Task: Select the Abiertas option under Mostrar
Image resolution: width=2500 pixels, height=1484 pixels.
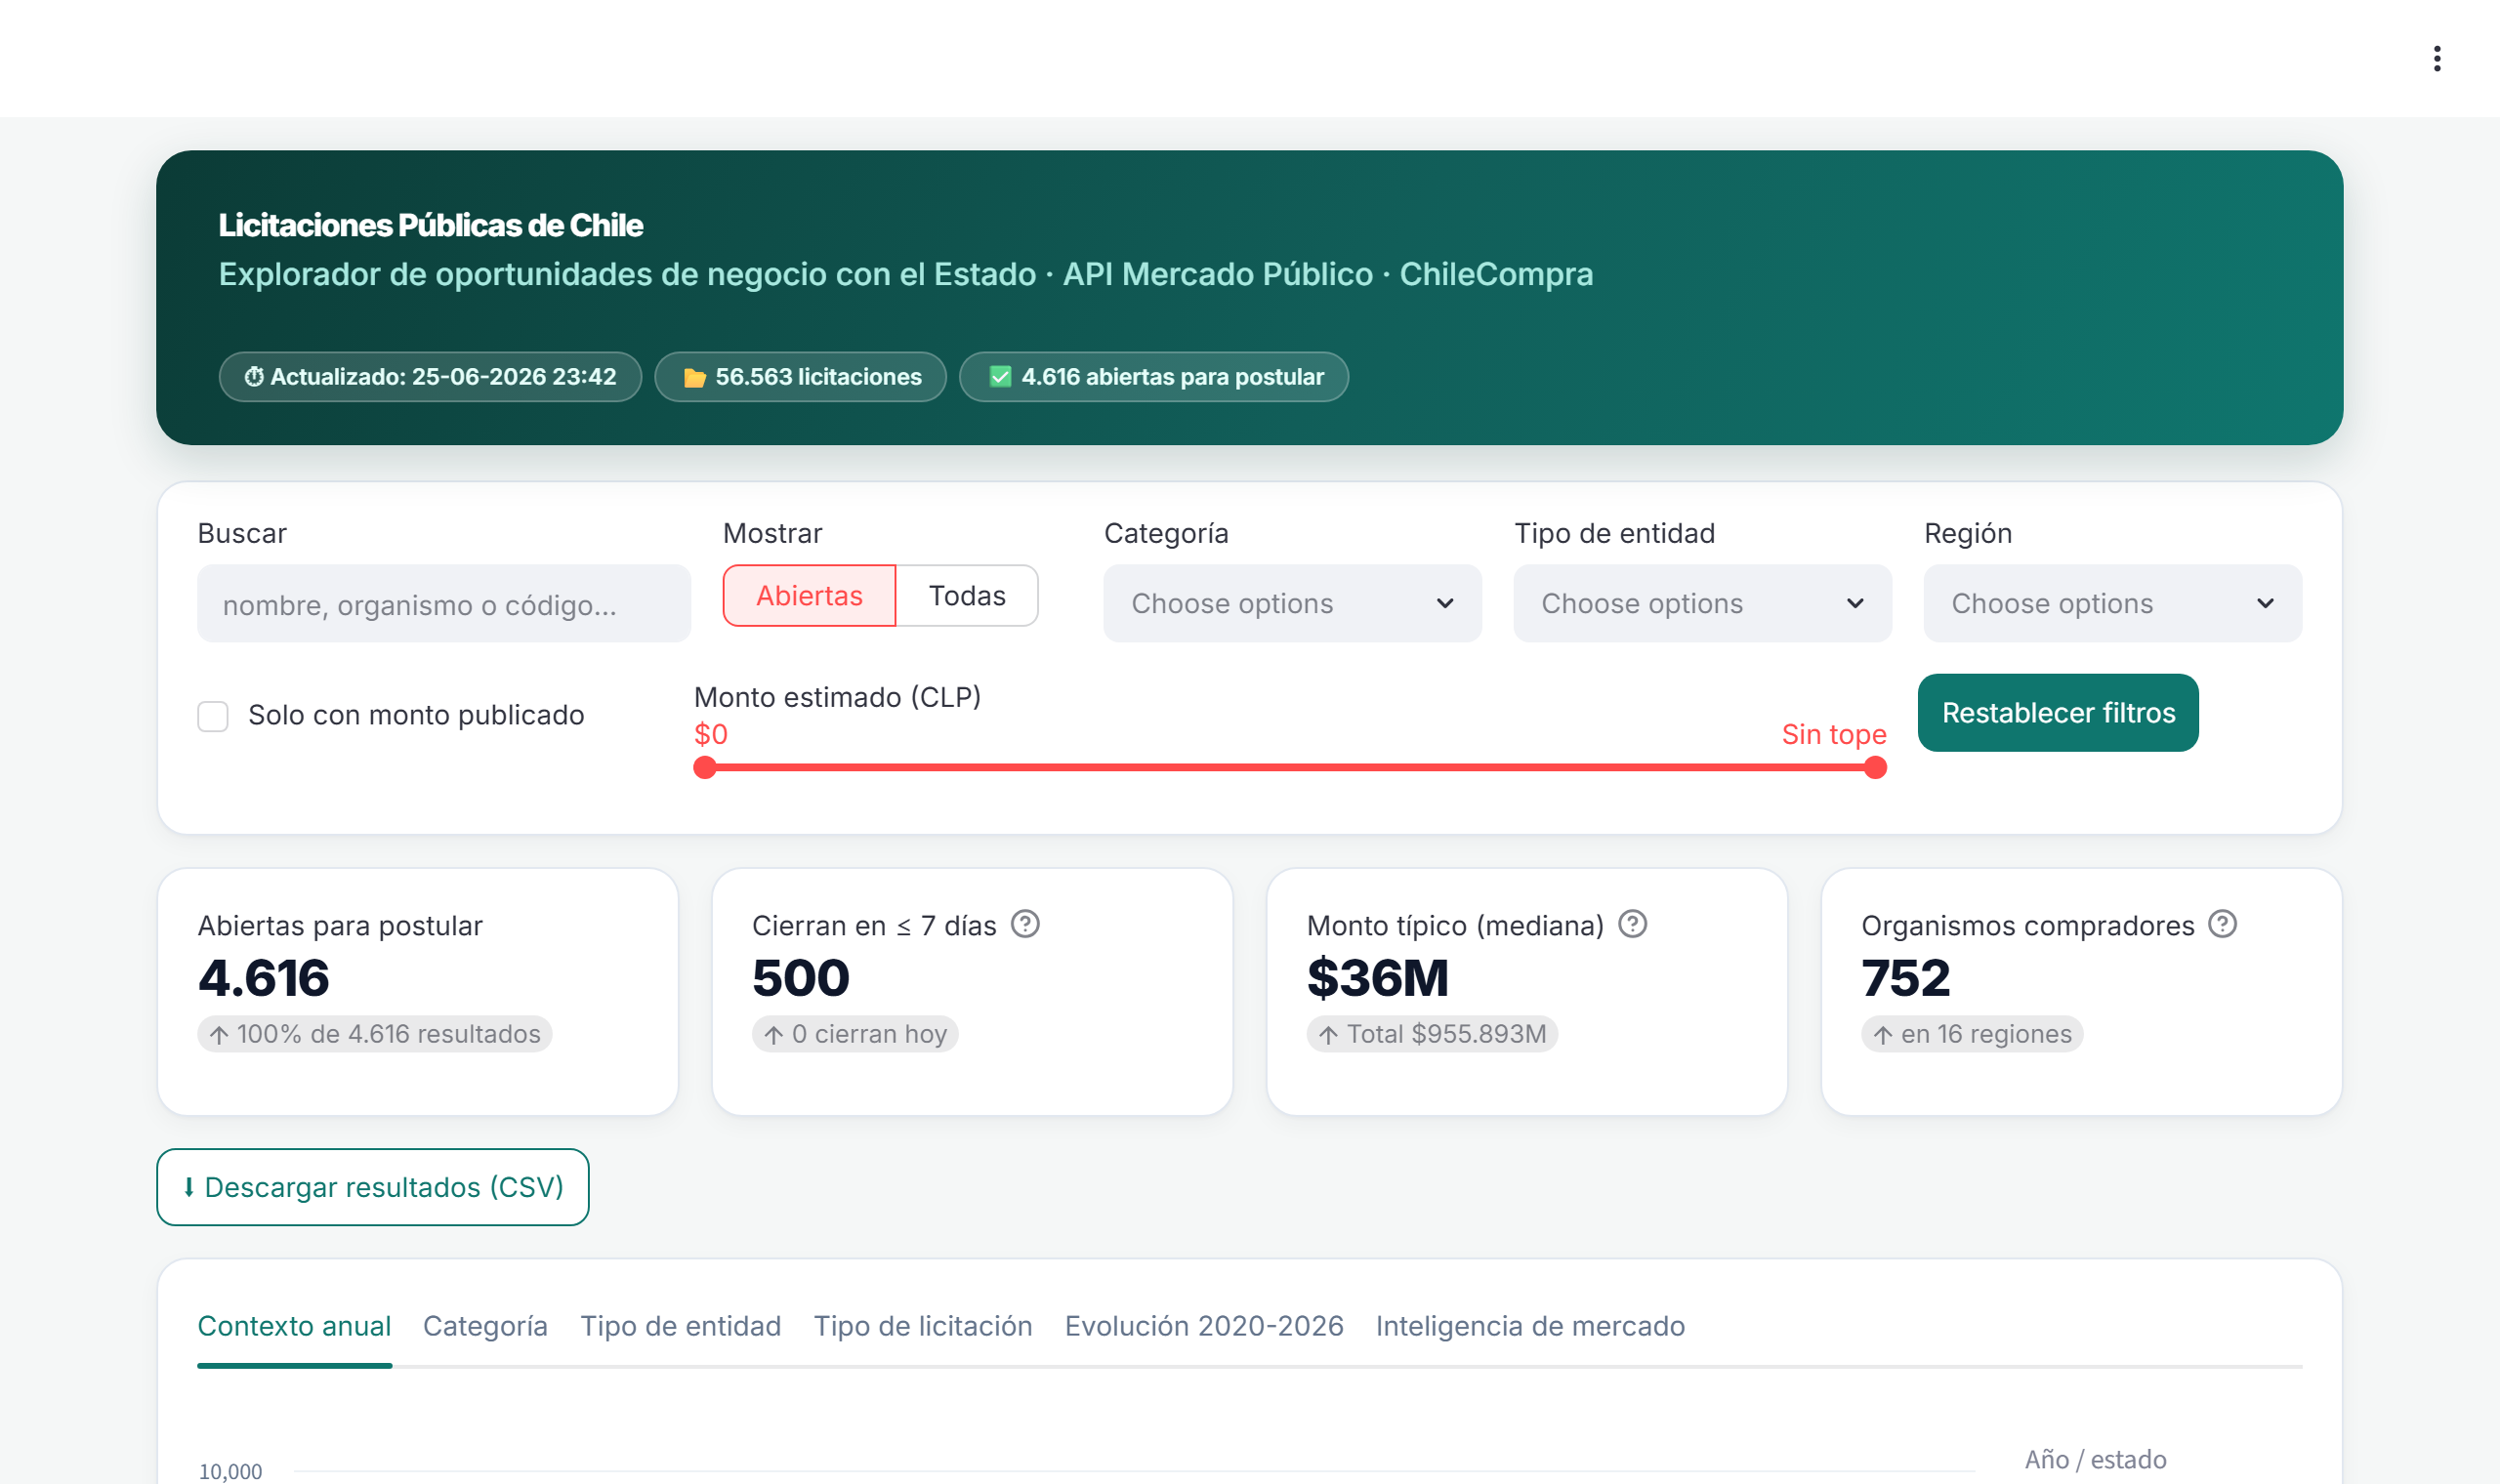Action: pyautogui.click(x=809, y=596)
